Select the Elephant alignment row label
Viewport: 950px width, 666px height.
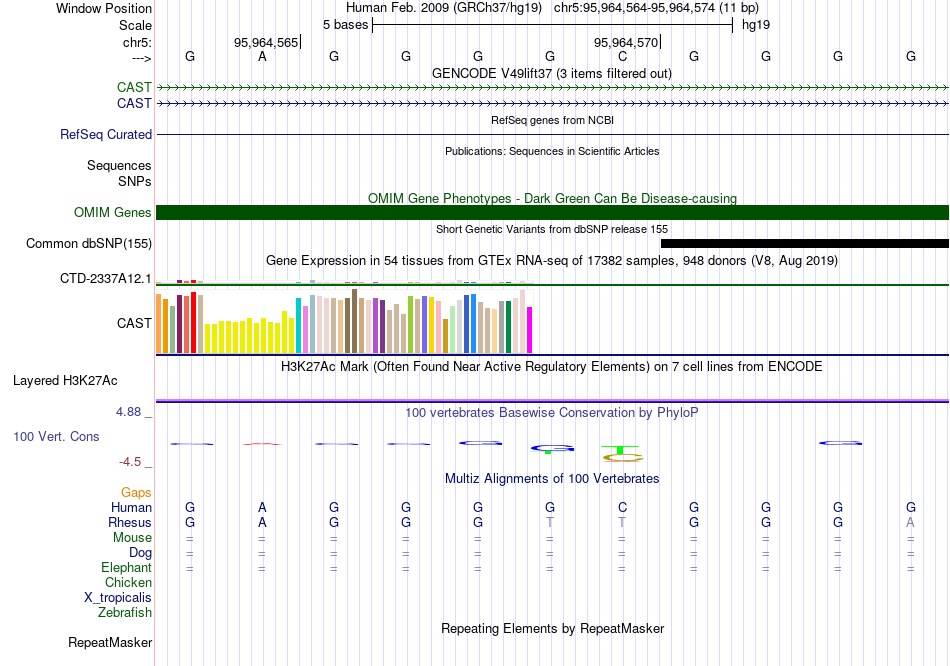pyautogui.click(x=126, y=567)
